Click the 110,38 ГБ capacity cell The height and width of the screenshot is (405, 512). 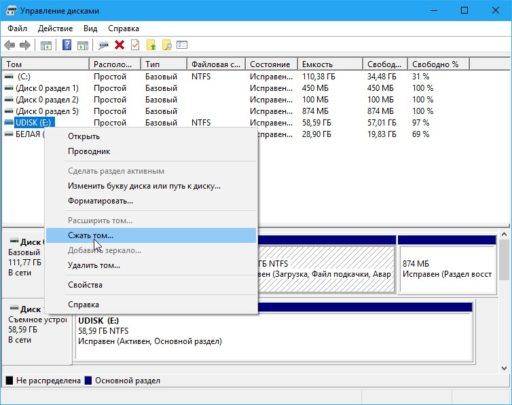[x=319, y=77]
